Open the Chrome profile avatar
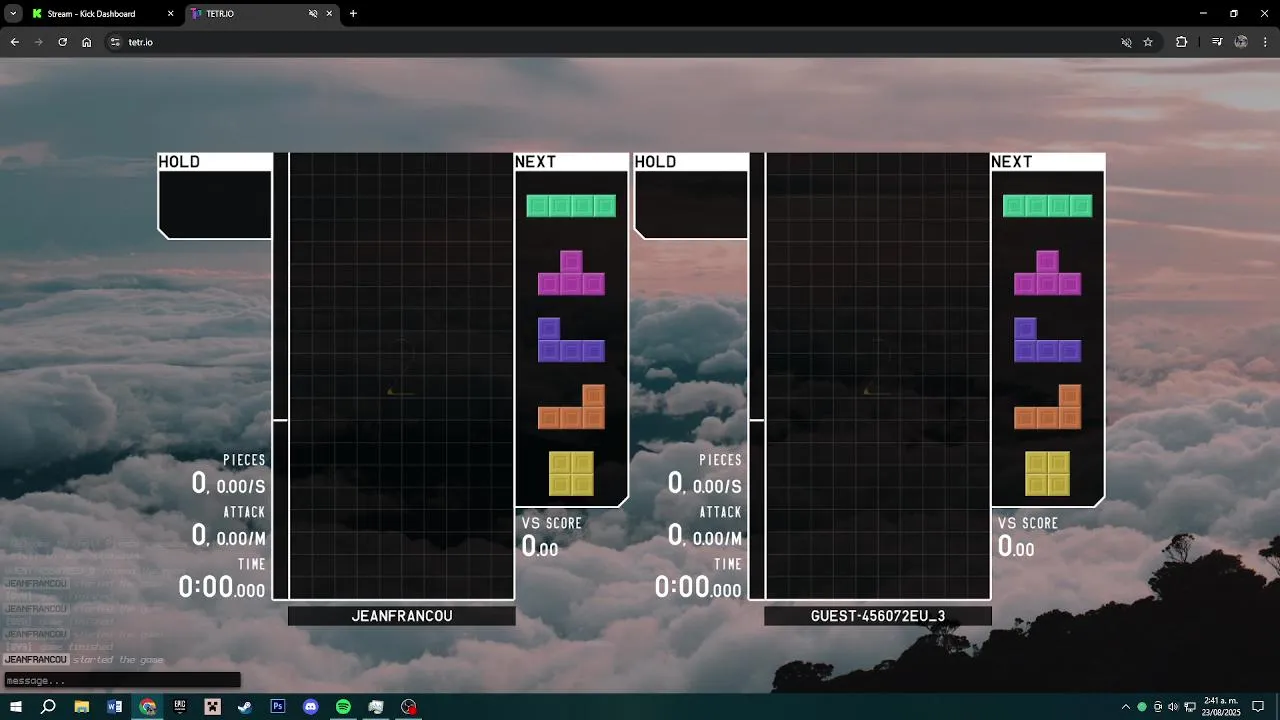This screenshot has height=720, width=1280. pos(1241,42)
